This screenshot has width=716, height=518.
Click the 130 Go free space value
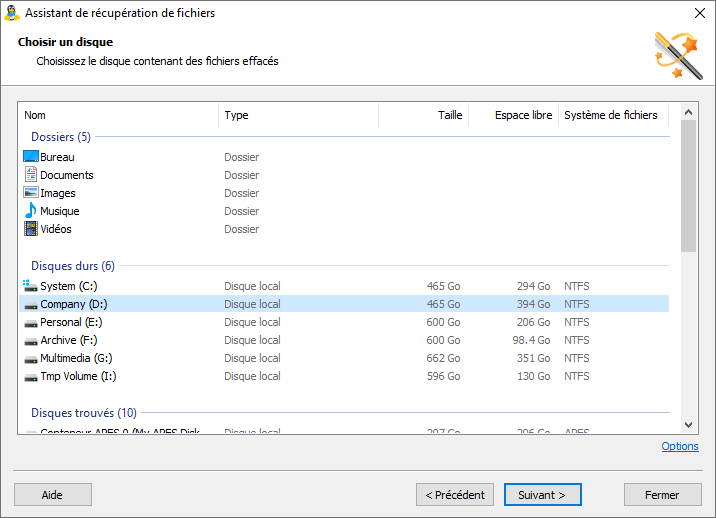click(533, 376)
